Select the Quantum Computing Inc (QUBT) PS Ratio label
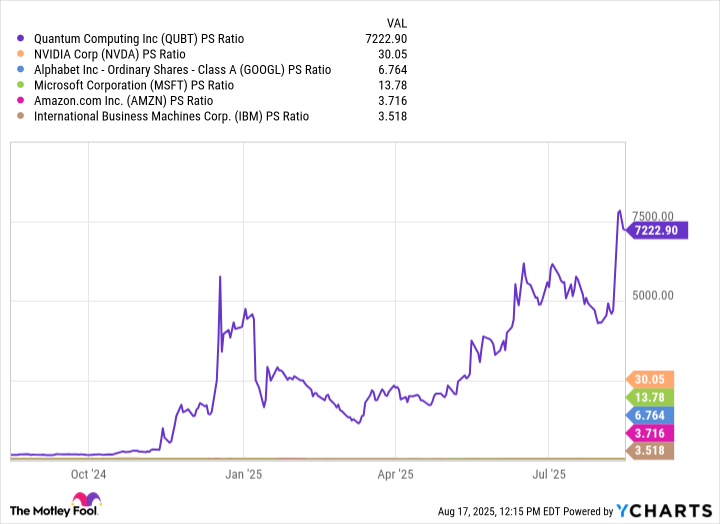The image size is (720, 524). (x=139, y=39)
